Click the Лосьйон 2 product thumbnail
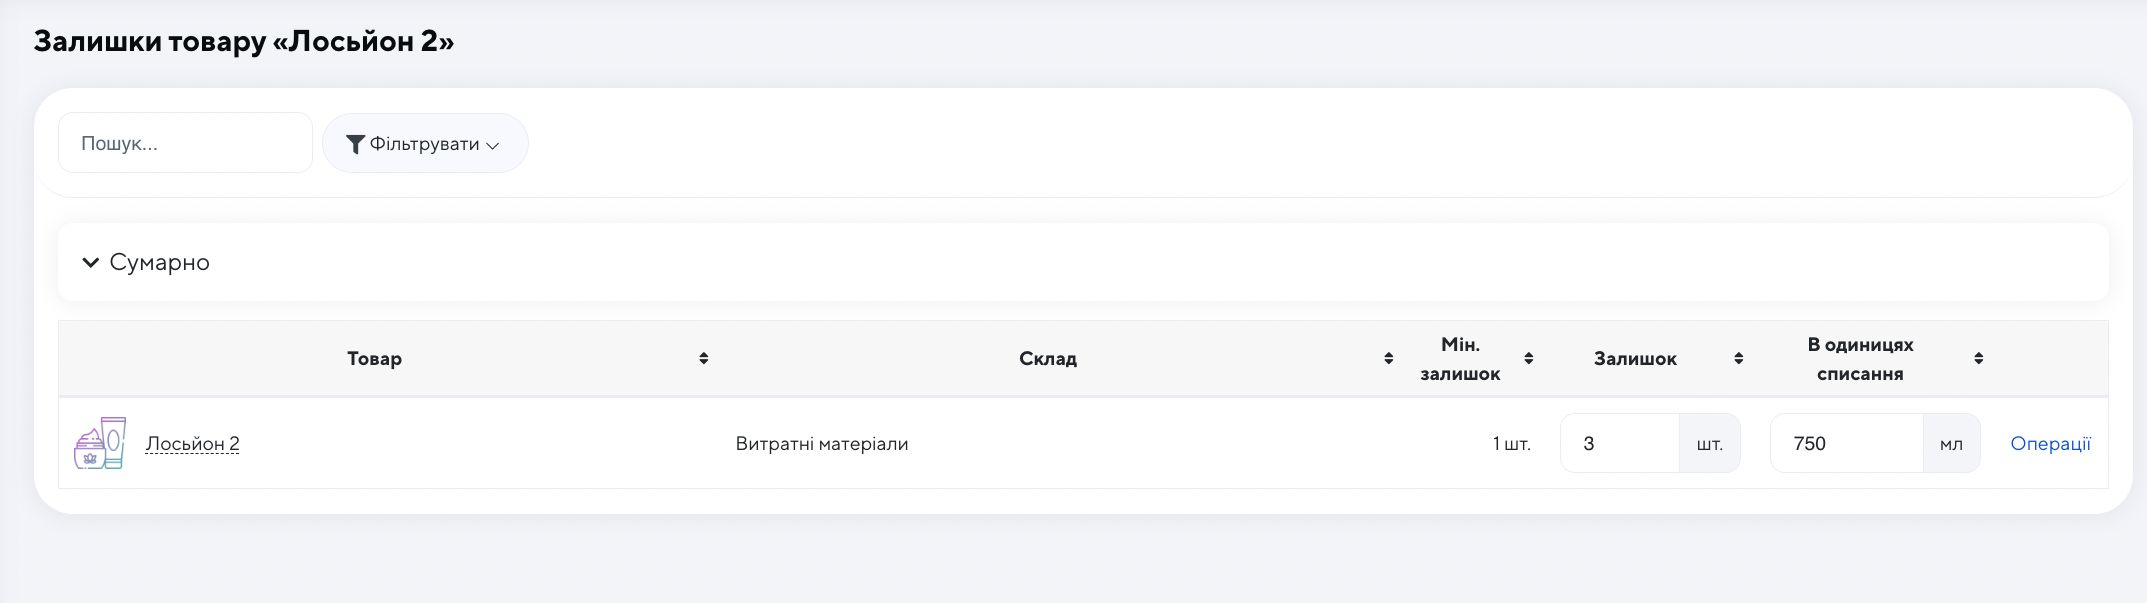 (x=100, y=444)
